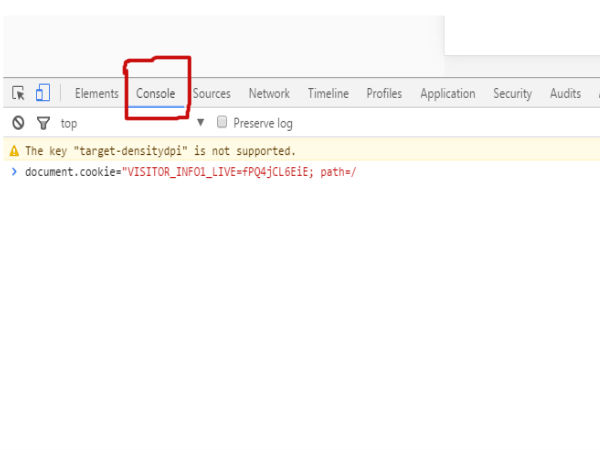Image resolution: width=600 pixels, height=450 pixels.
Task: Click the console filter funnel icon
Action: (42, 123)
